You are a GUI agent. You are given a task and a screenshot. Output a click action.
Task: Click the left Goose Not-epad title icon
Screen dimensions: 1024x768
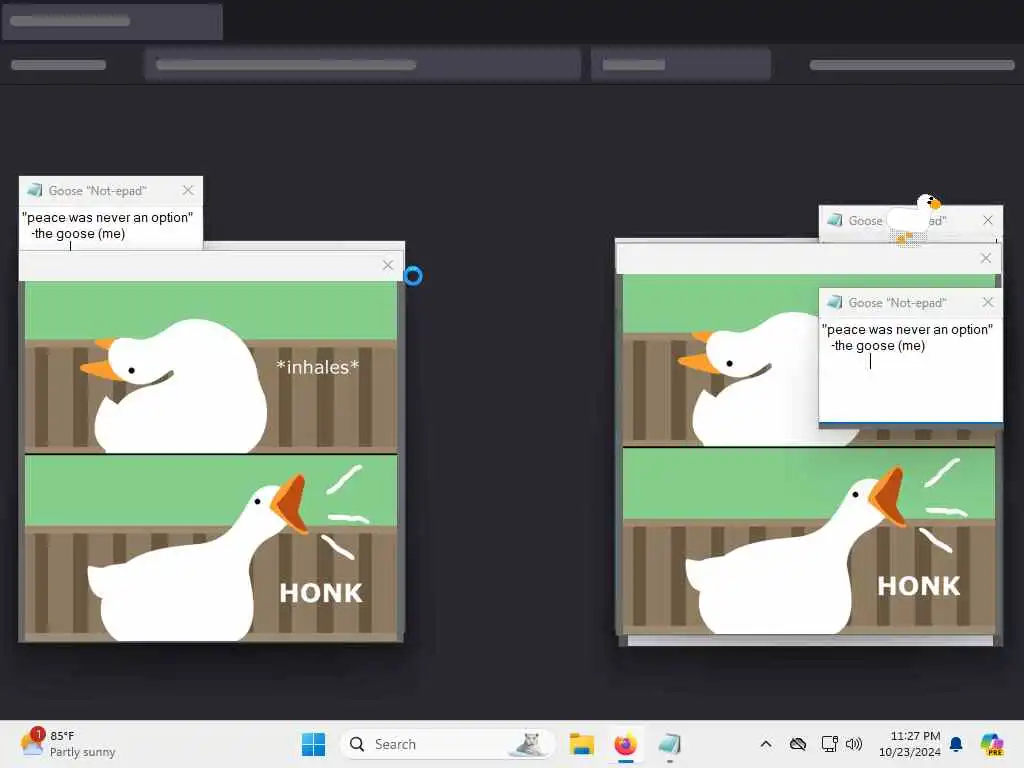35,190
